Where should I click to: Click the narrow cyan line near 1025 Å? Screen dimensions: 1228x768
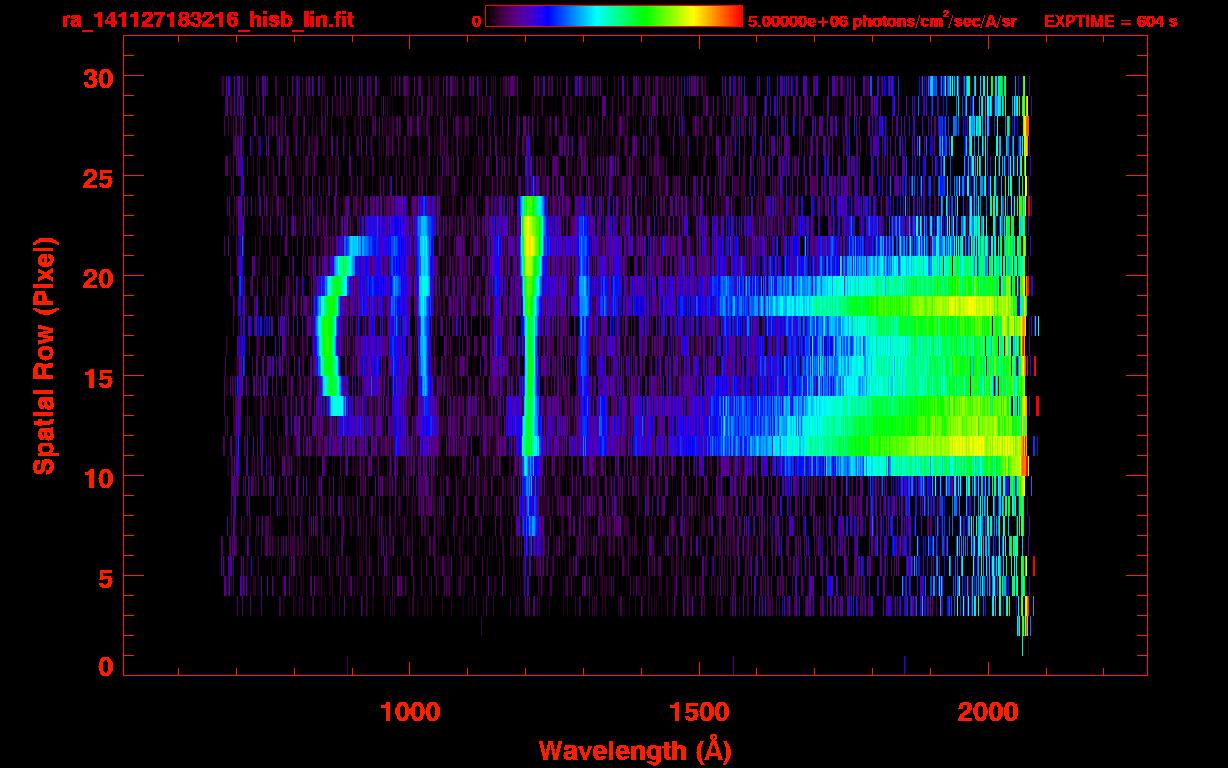point(424,305)
